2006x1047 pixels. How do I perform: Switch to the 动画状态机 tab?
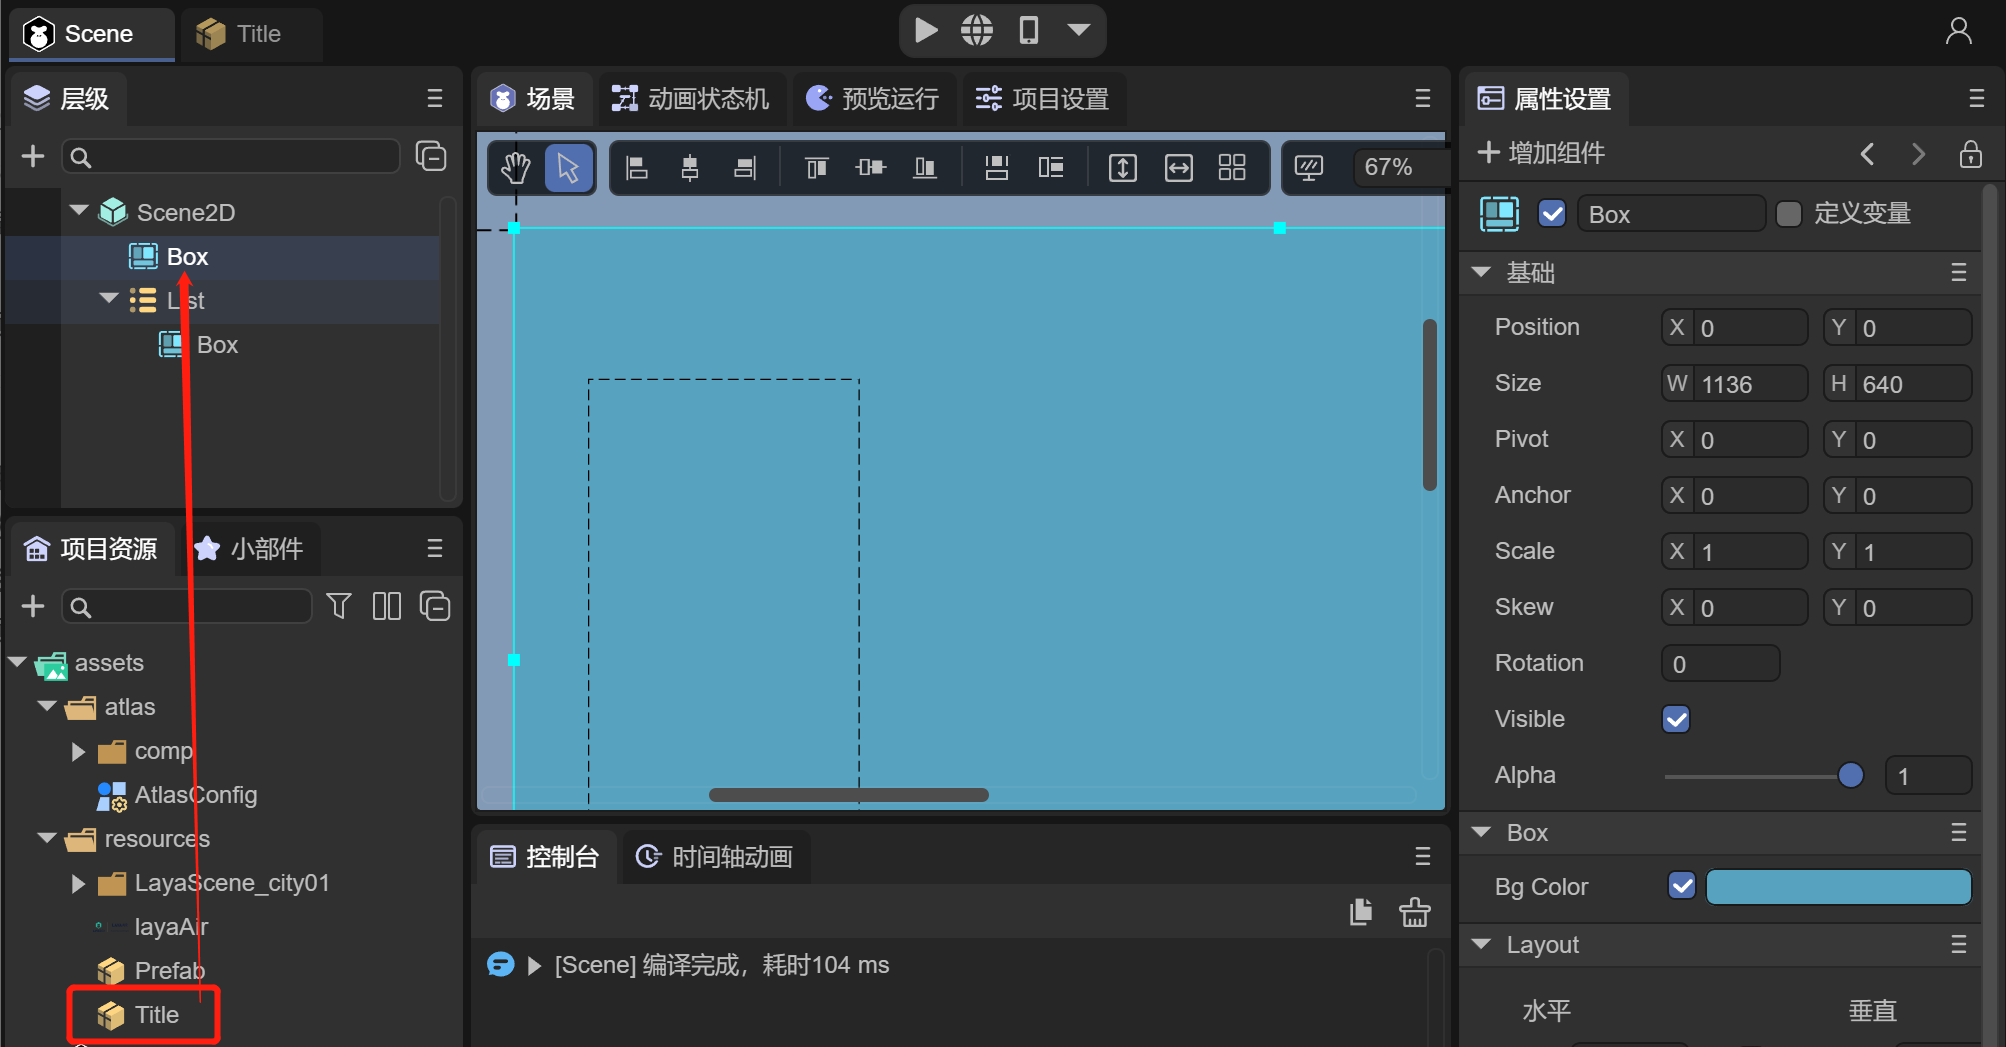[x=691, y=99]
